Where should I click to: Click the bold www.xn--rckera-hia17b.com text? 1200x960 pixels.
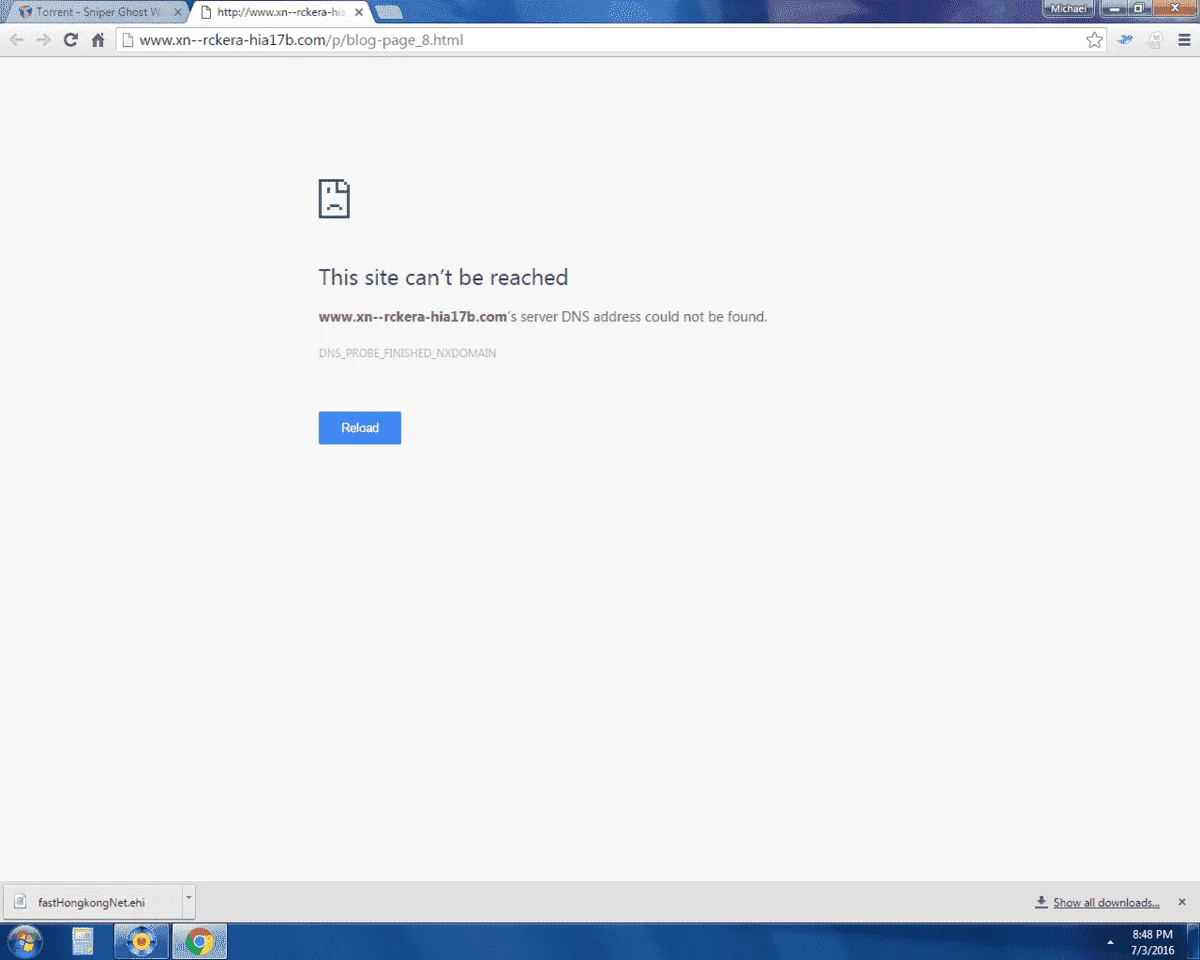[x=413, y=317]
